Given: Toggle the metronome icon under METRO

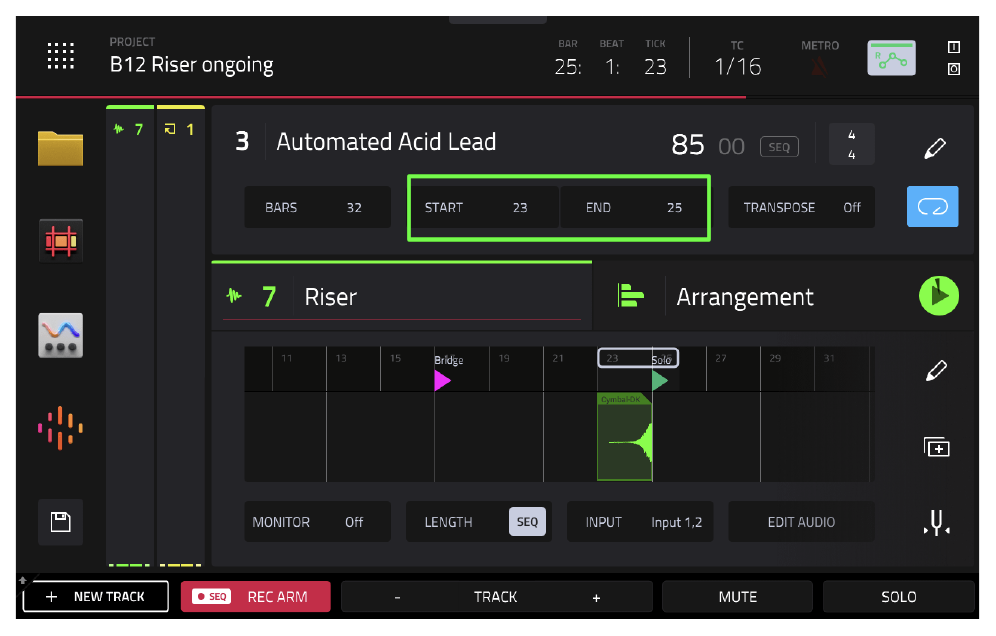Looking at the screenshot, I should 819,66.
